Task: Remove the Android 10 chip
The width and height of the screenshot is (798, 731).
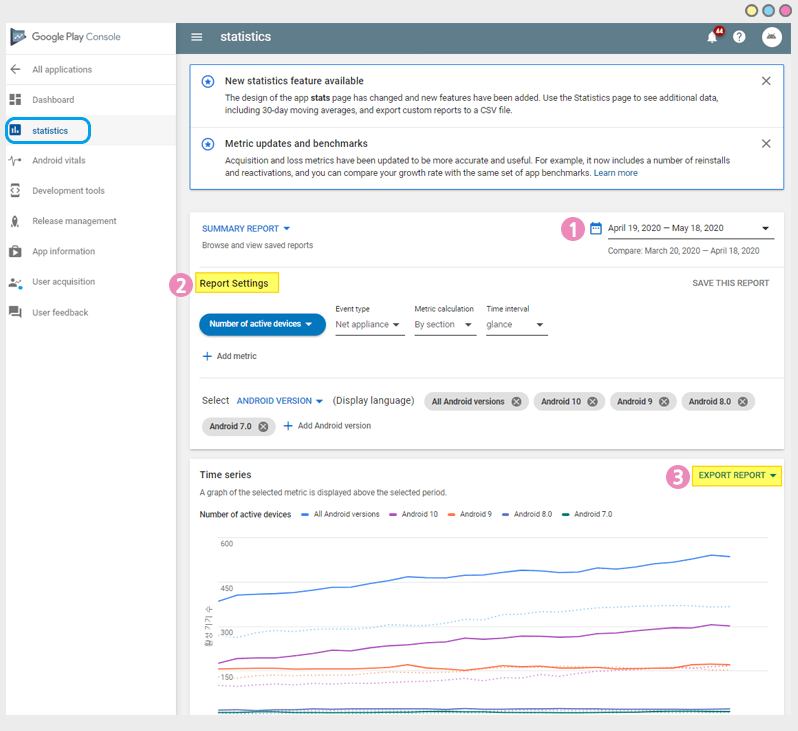Action: (592, 401)
